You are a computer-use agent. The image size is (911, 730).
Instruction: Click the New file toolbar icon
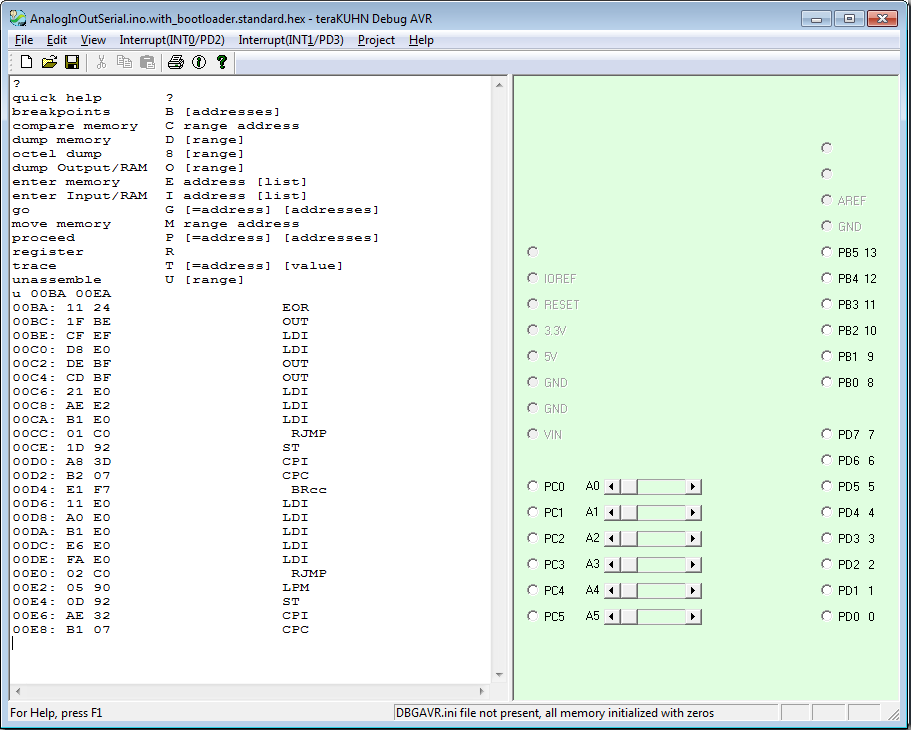(27, 63)
